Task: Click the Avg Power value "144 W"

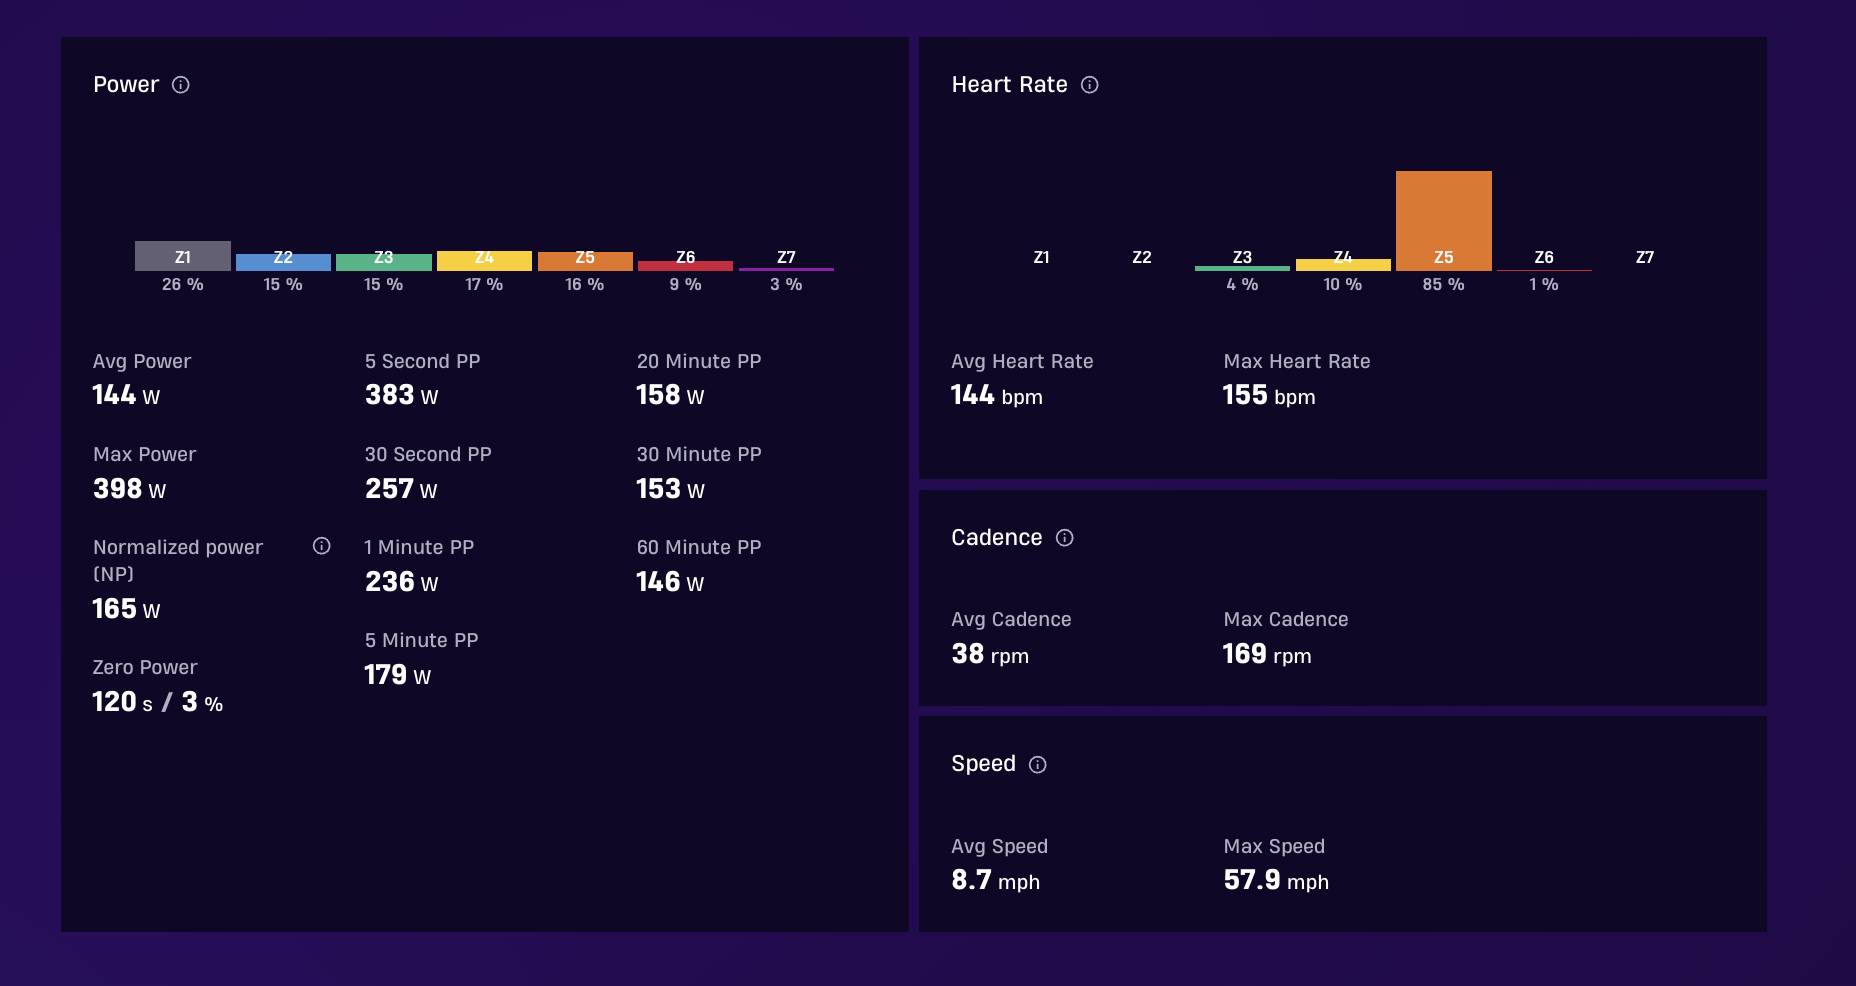Action: 126,396
